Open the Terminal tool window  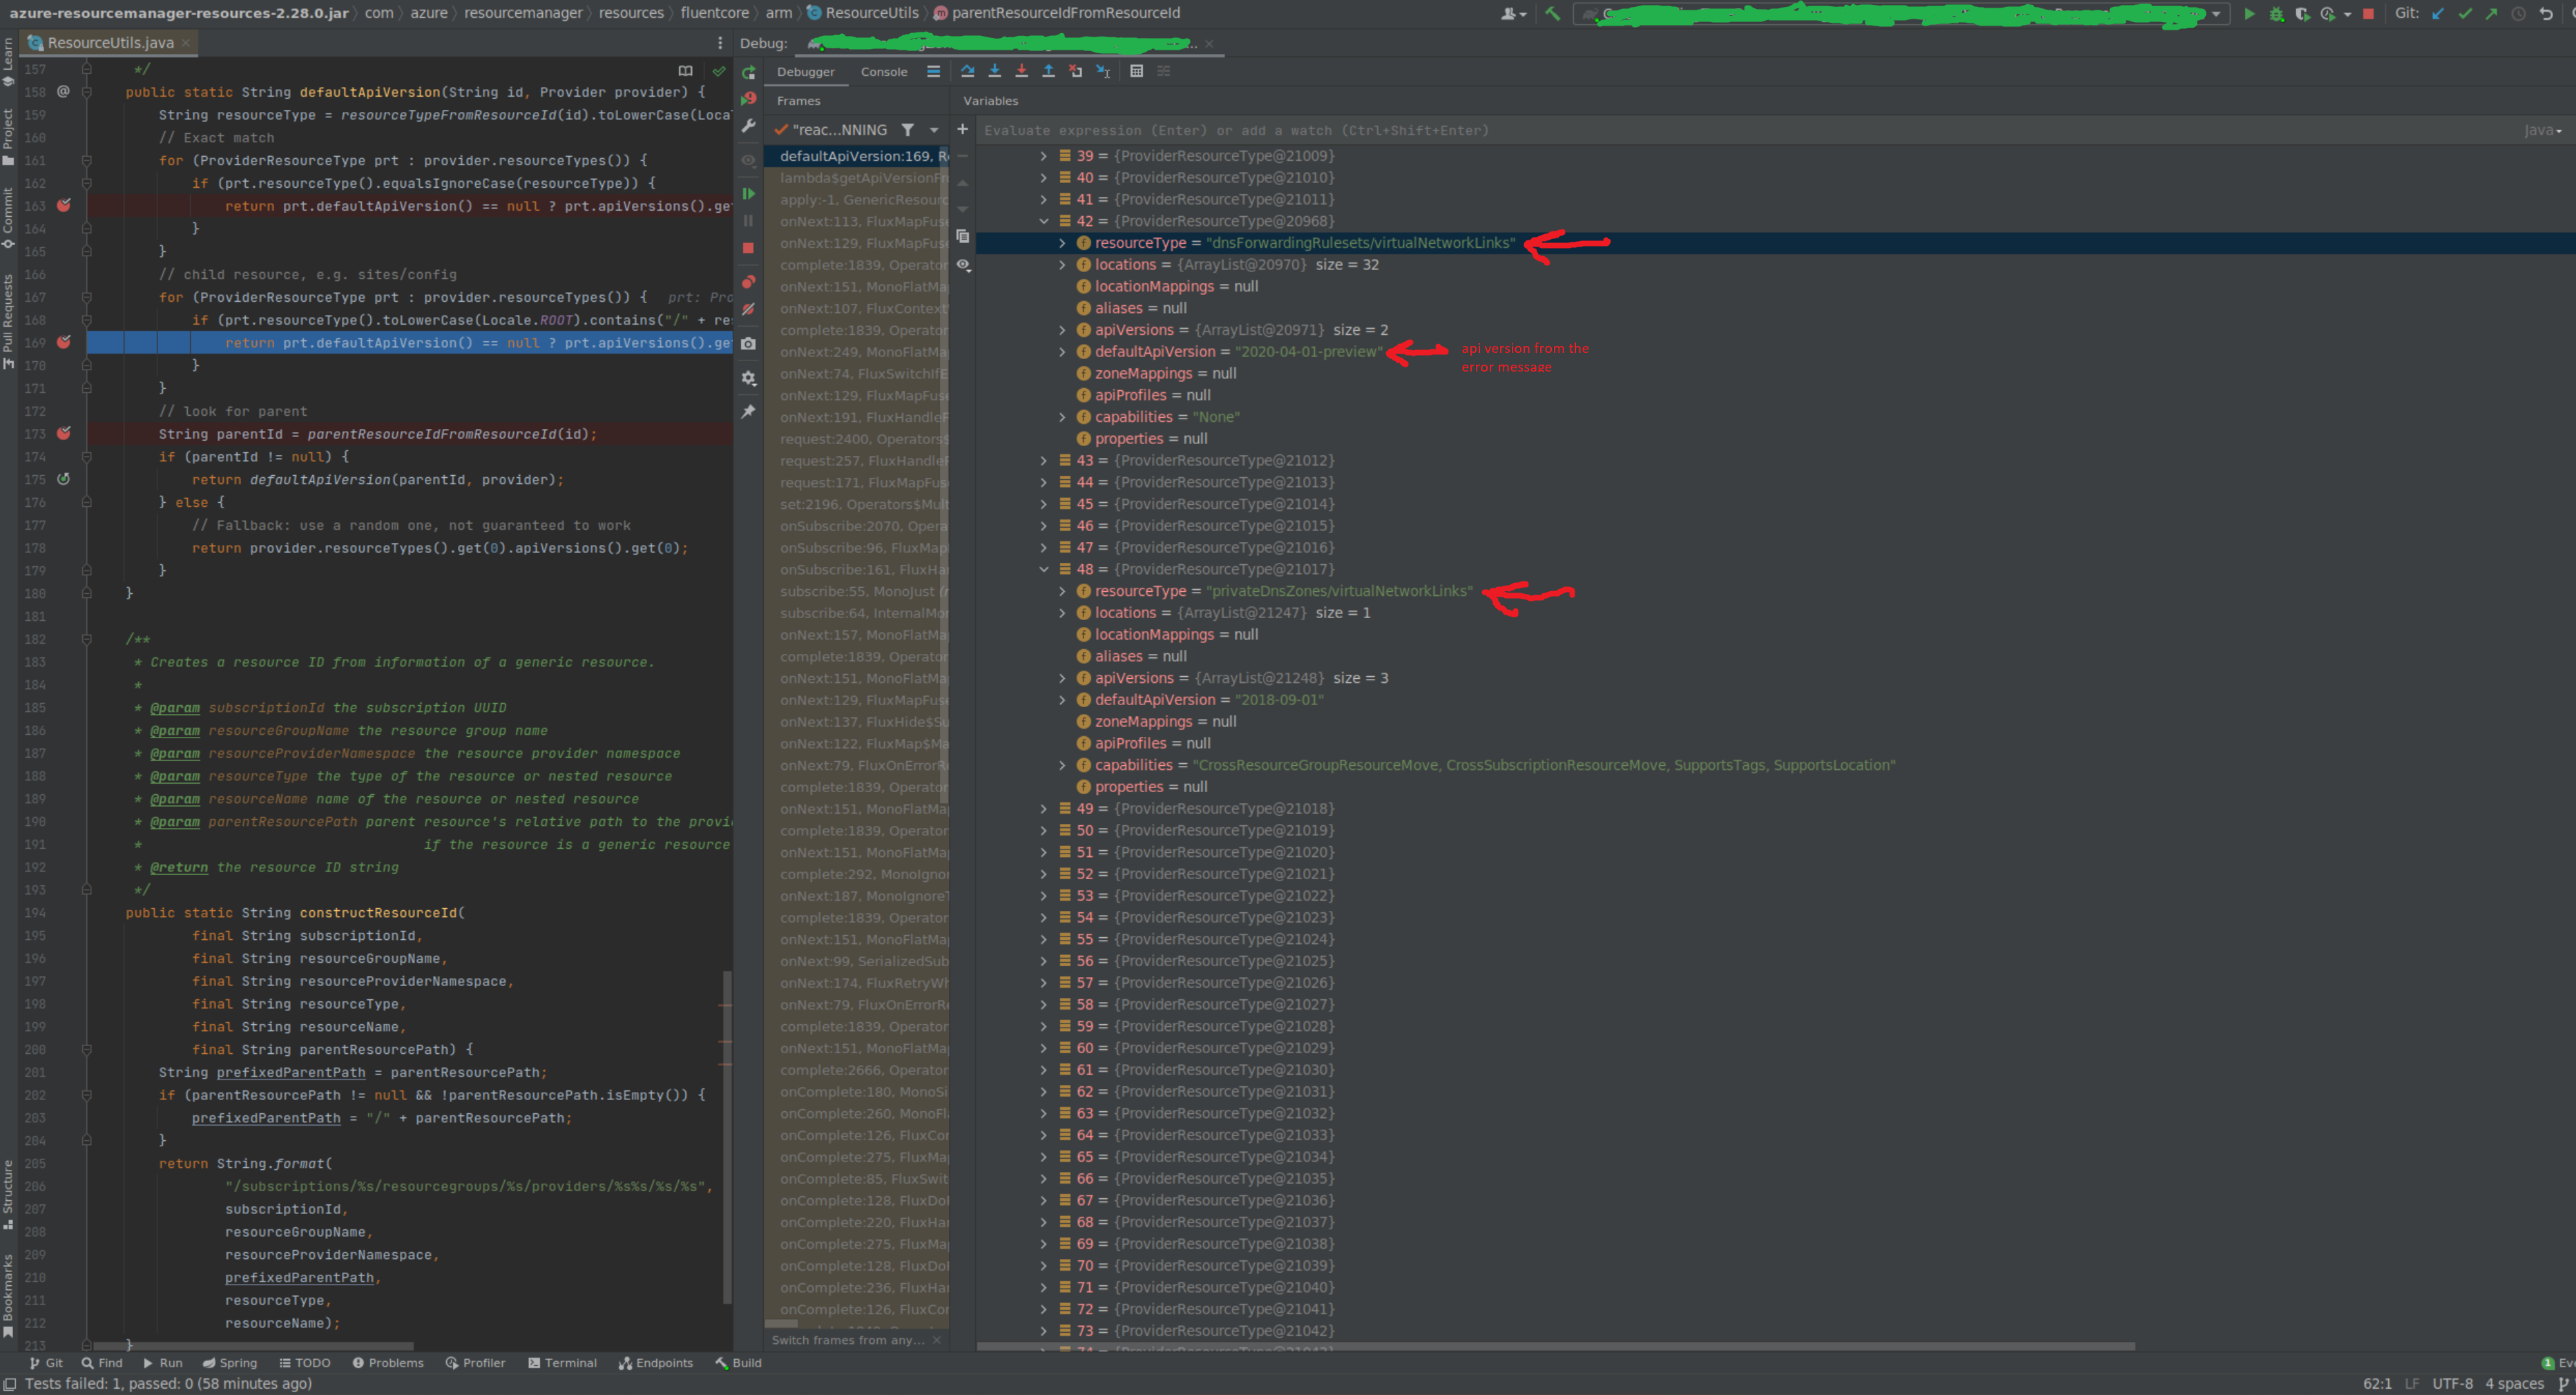tap(563, 1362)
